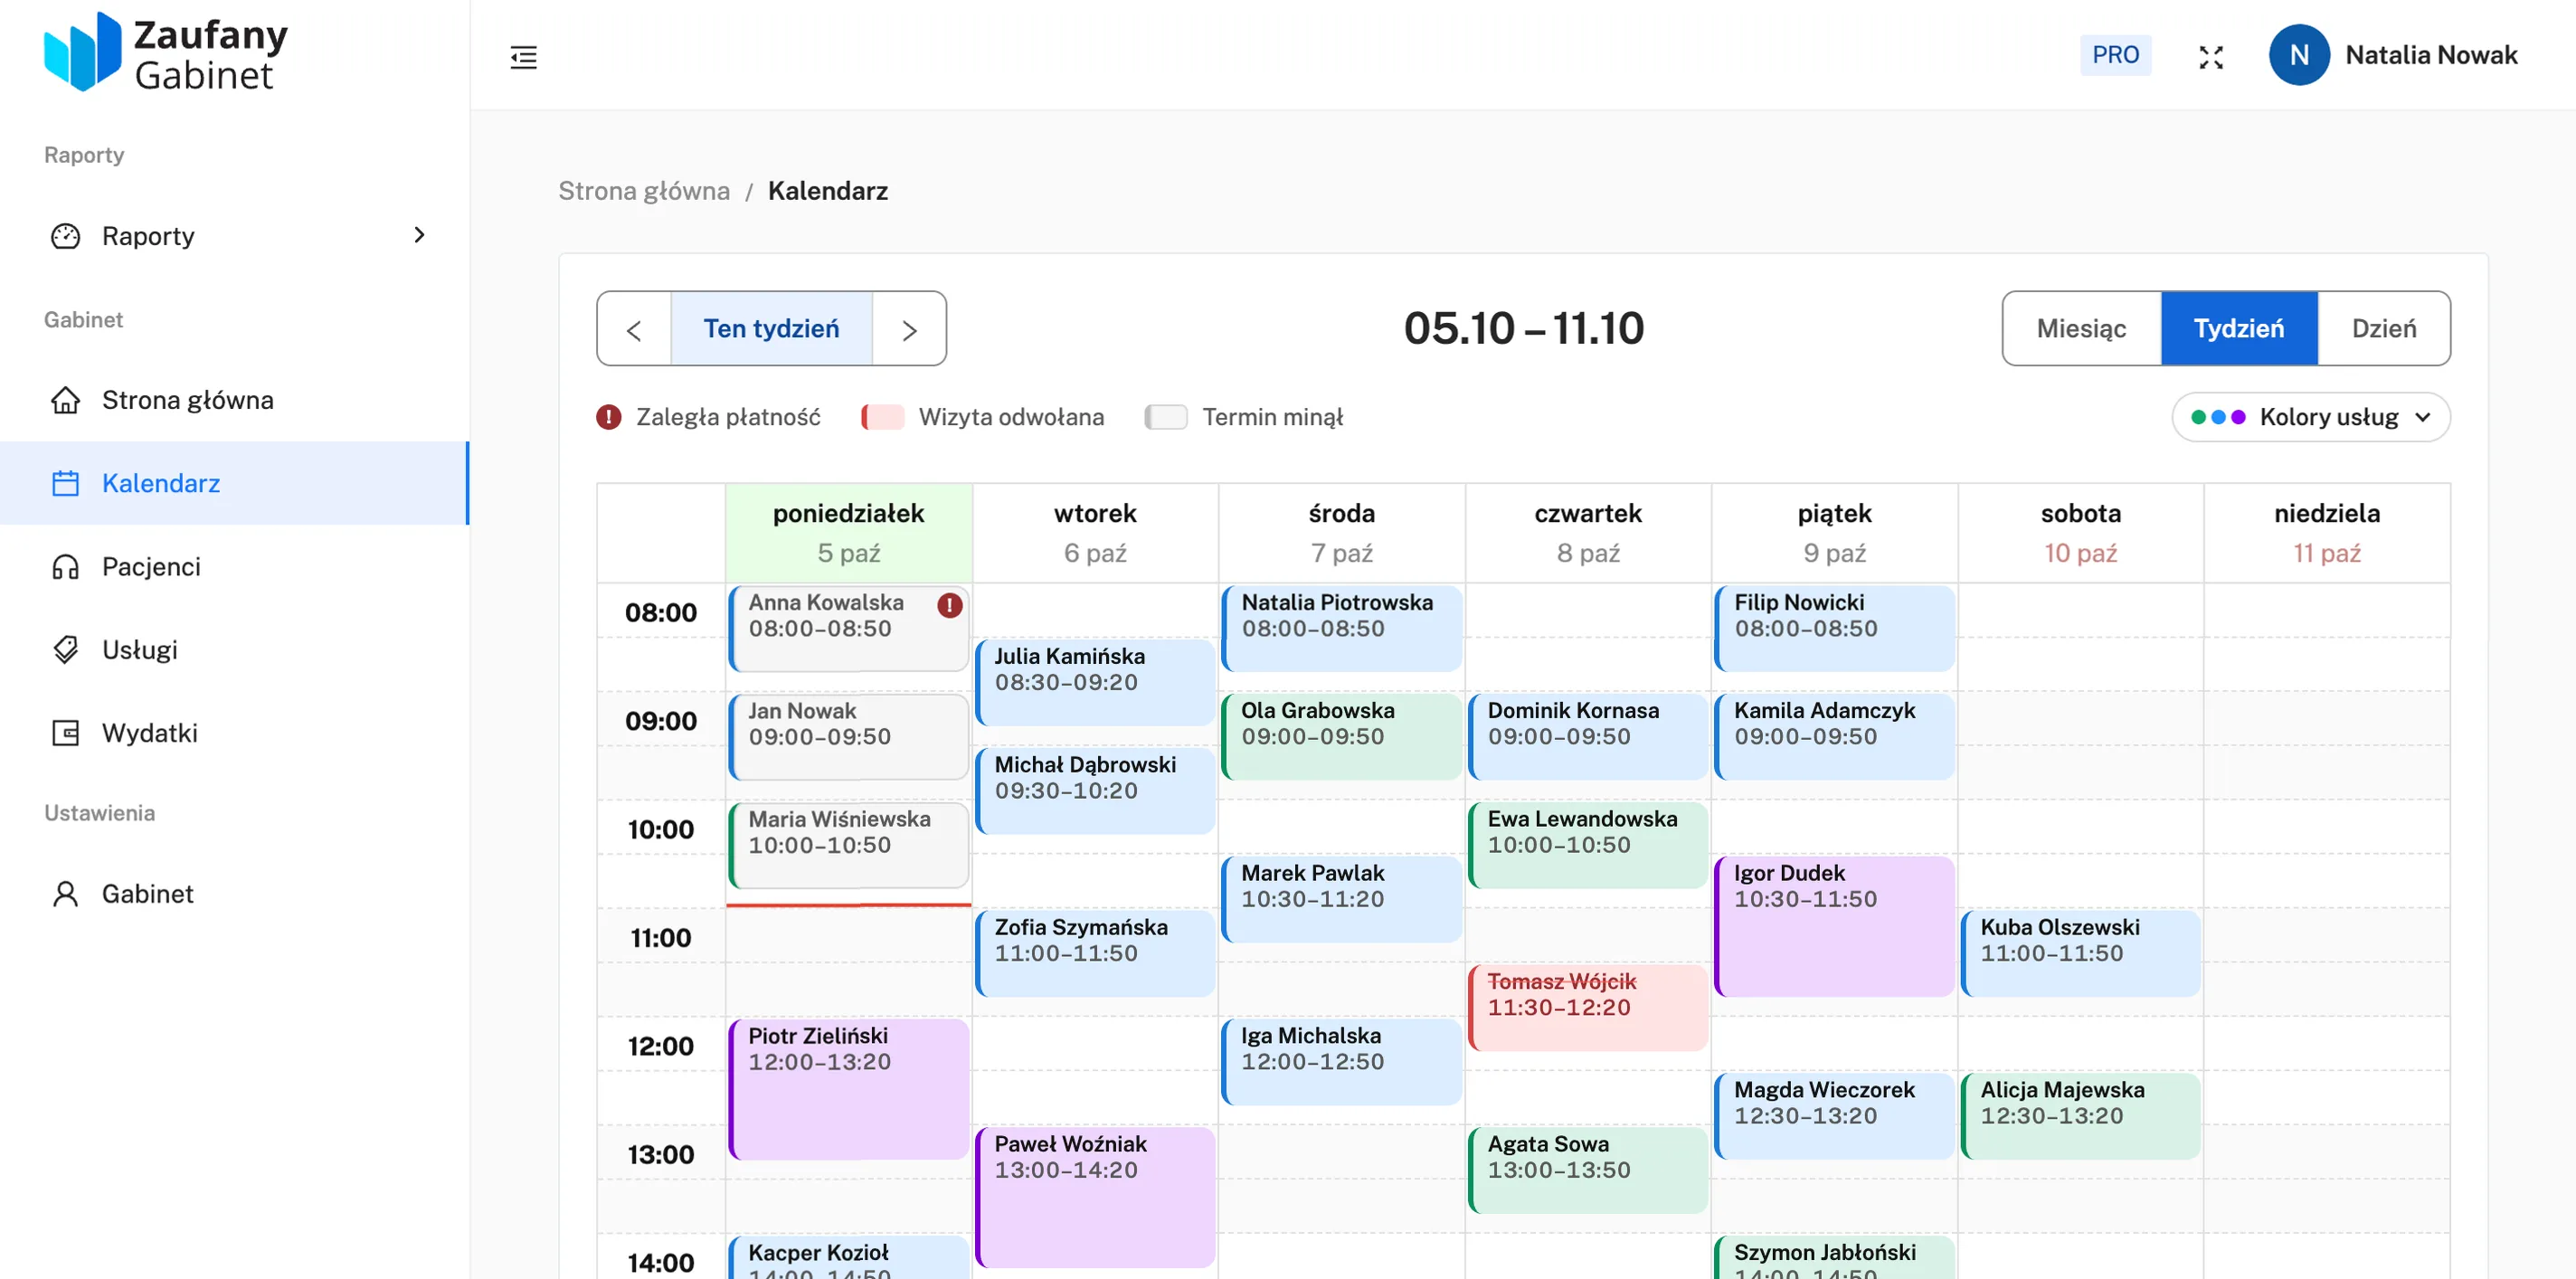
Task: Open Alicja Majewska 12:30–13:20 appointment
Action: [2081, 1116]
